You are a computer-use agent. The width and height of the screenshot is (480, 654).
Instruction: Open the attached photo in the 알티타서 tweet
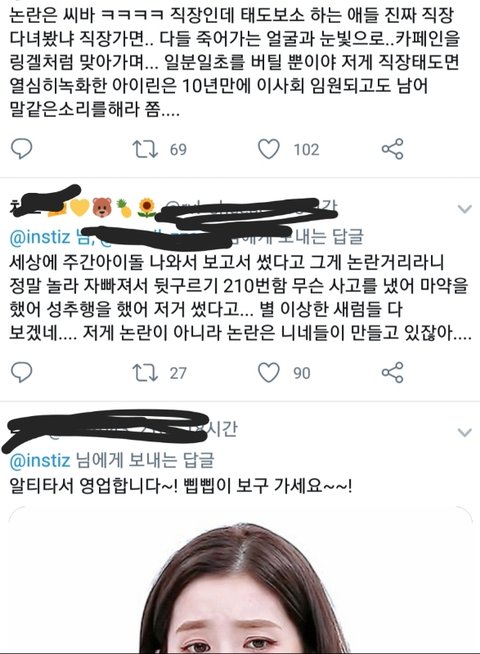point(241,580)
